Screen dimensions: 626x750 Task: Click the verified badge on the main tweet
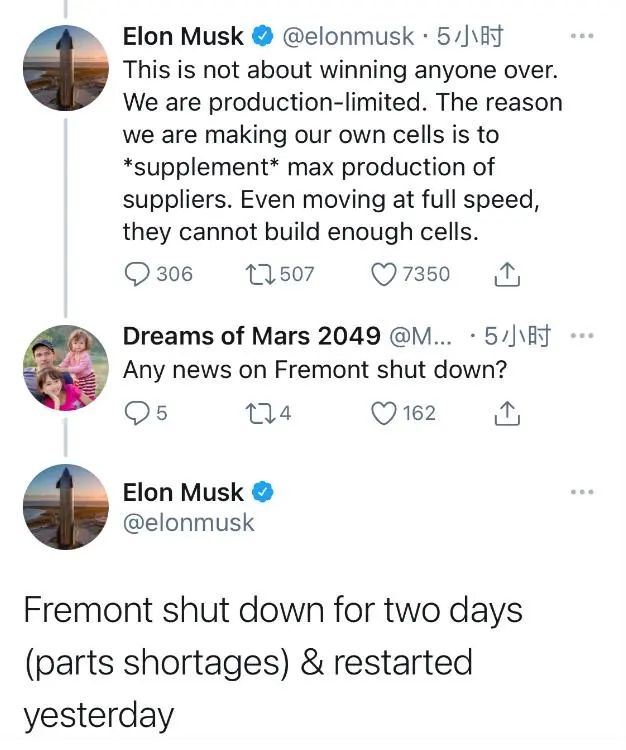click(262, 492)
